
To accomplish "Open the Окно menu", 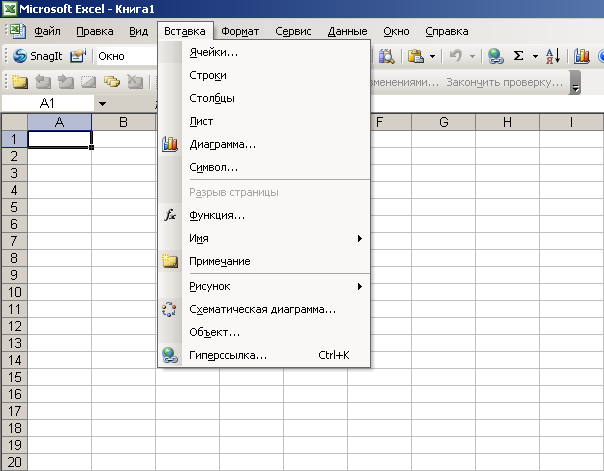I will [396, 31].
